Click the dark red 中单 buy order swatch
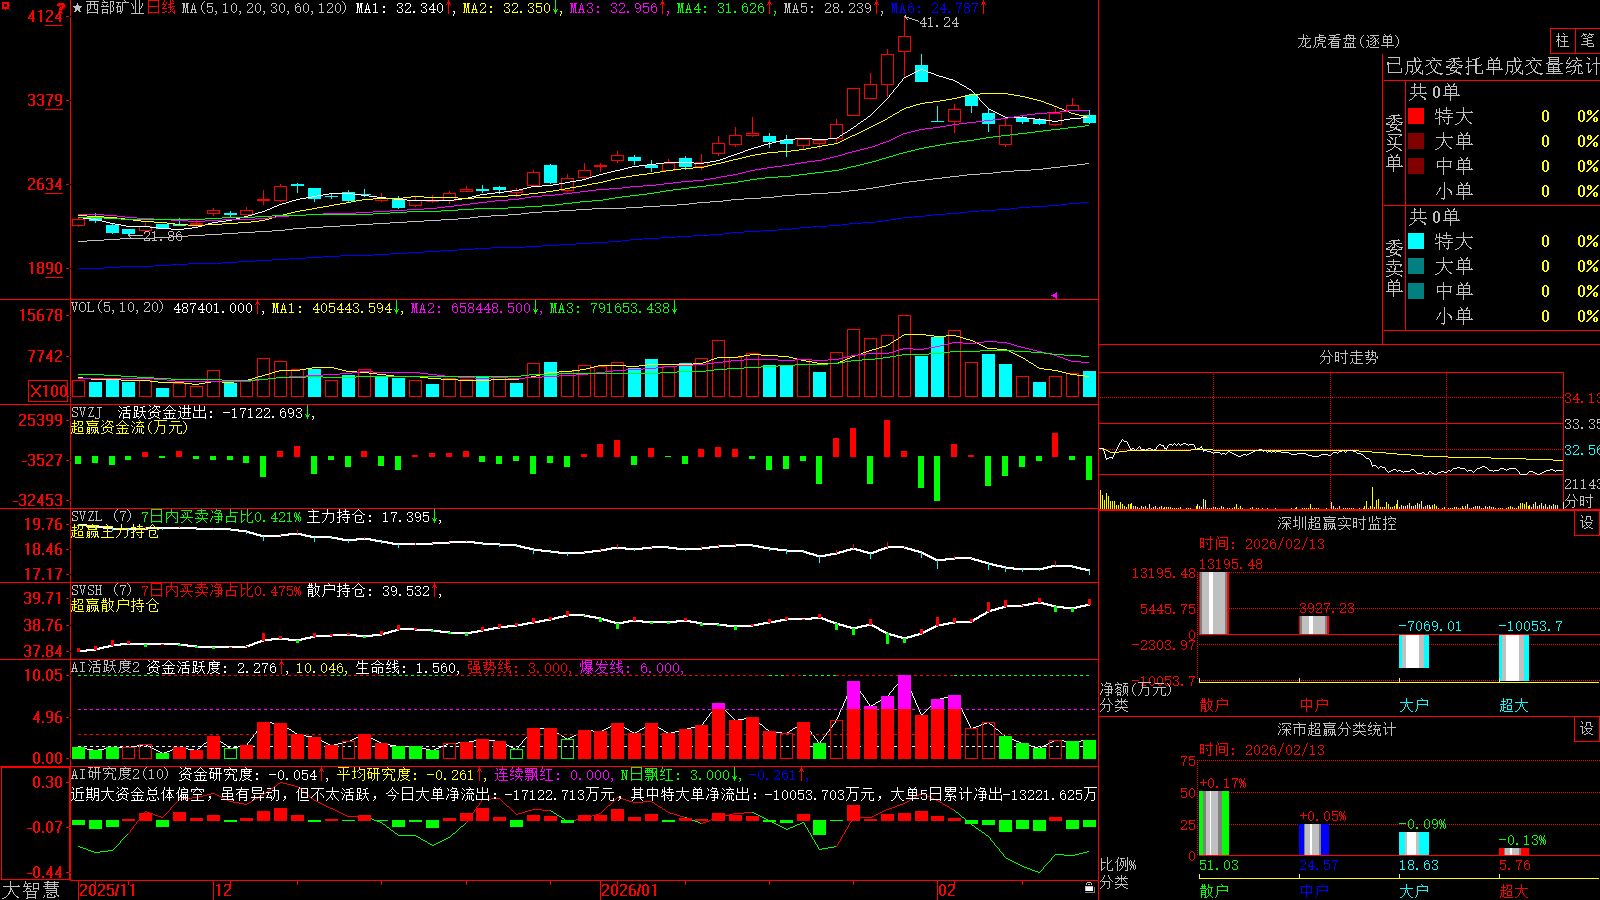Screen dimensions: 1600x900 (x=1416, y=166)
